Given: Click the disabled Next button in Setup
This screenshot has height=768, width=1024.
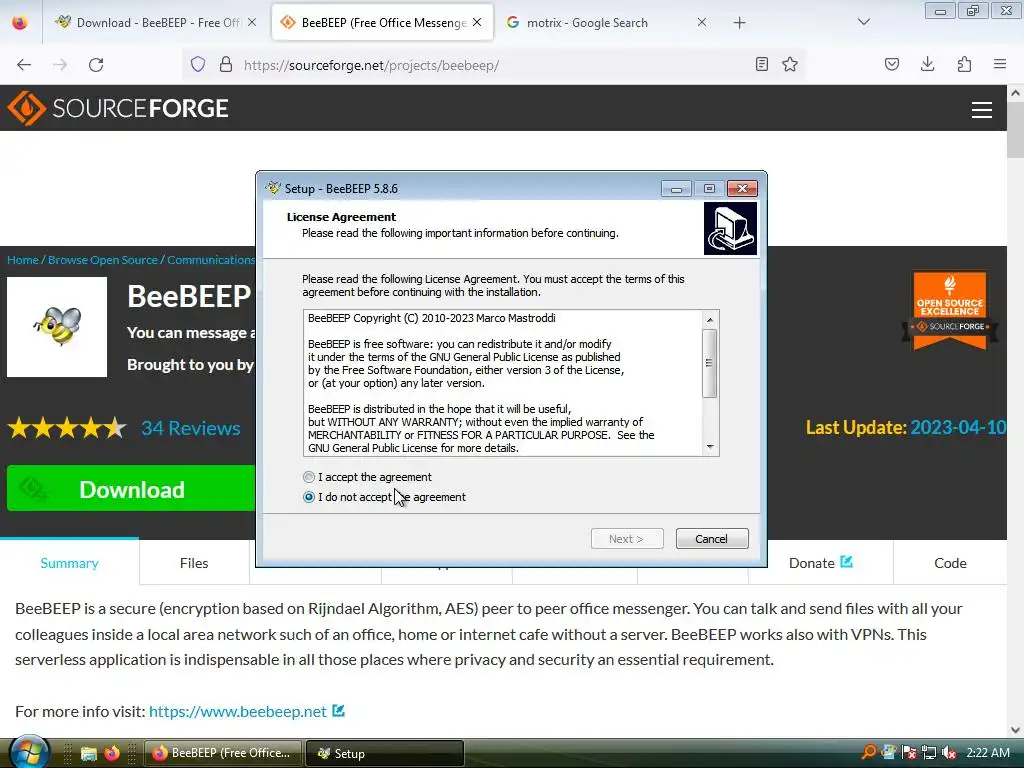Looking at the screenshot, I should (626, 539).
